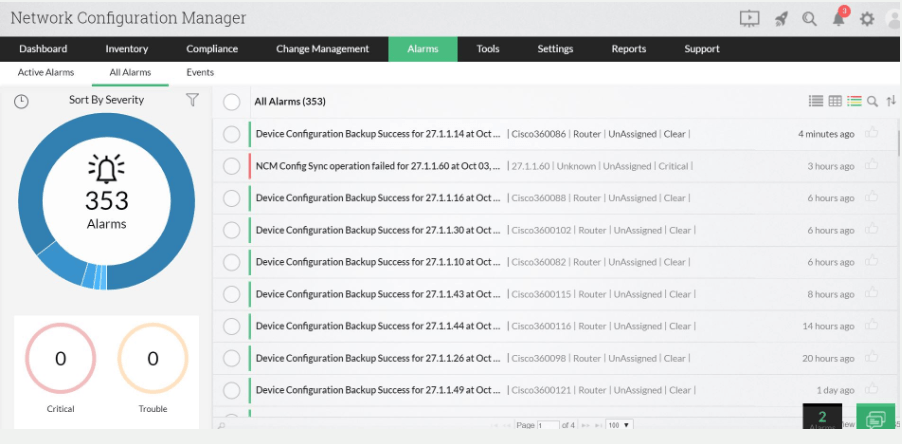Open the user profile avatar menu
Image resolution: width=902 pixels, height=444 pixels.
click(x=893, y=18)
